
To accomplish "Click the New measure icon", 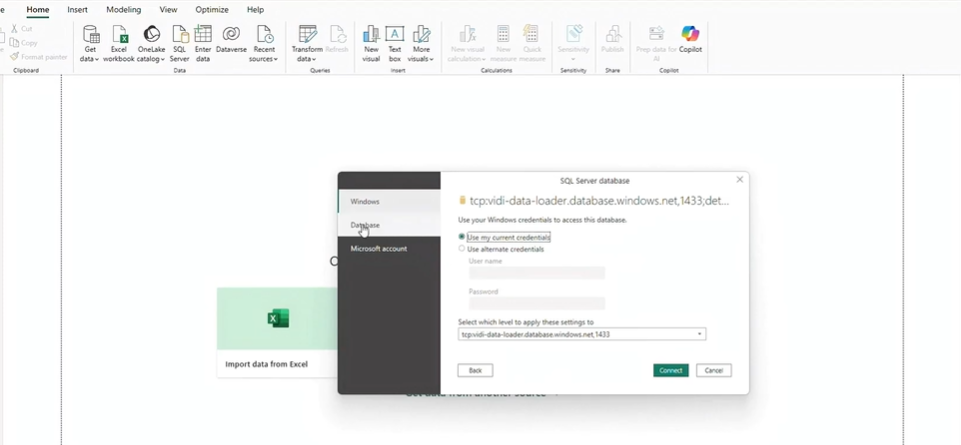I will click(503, 34).
